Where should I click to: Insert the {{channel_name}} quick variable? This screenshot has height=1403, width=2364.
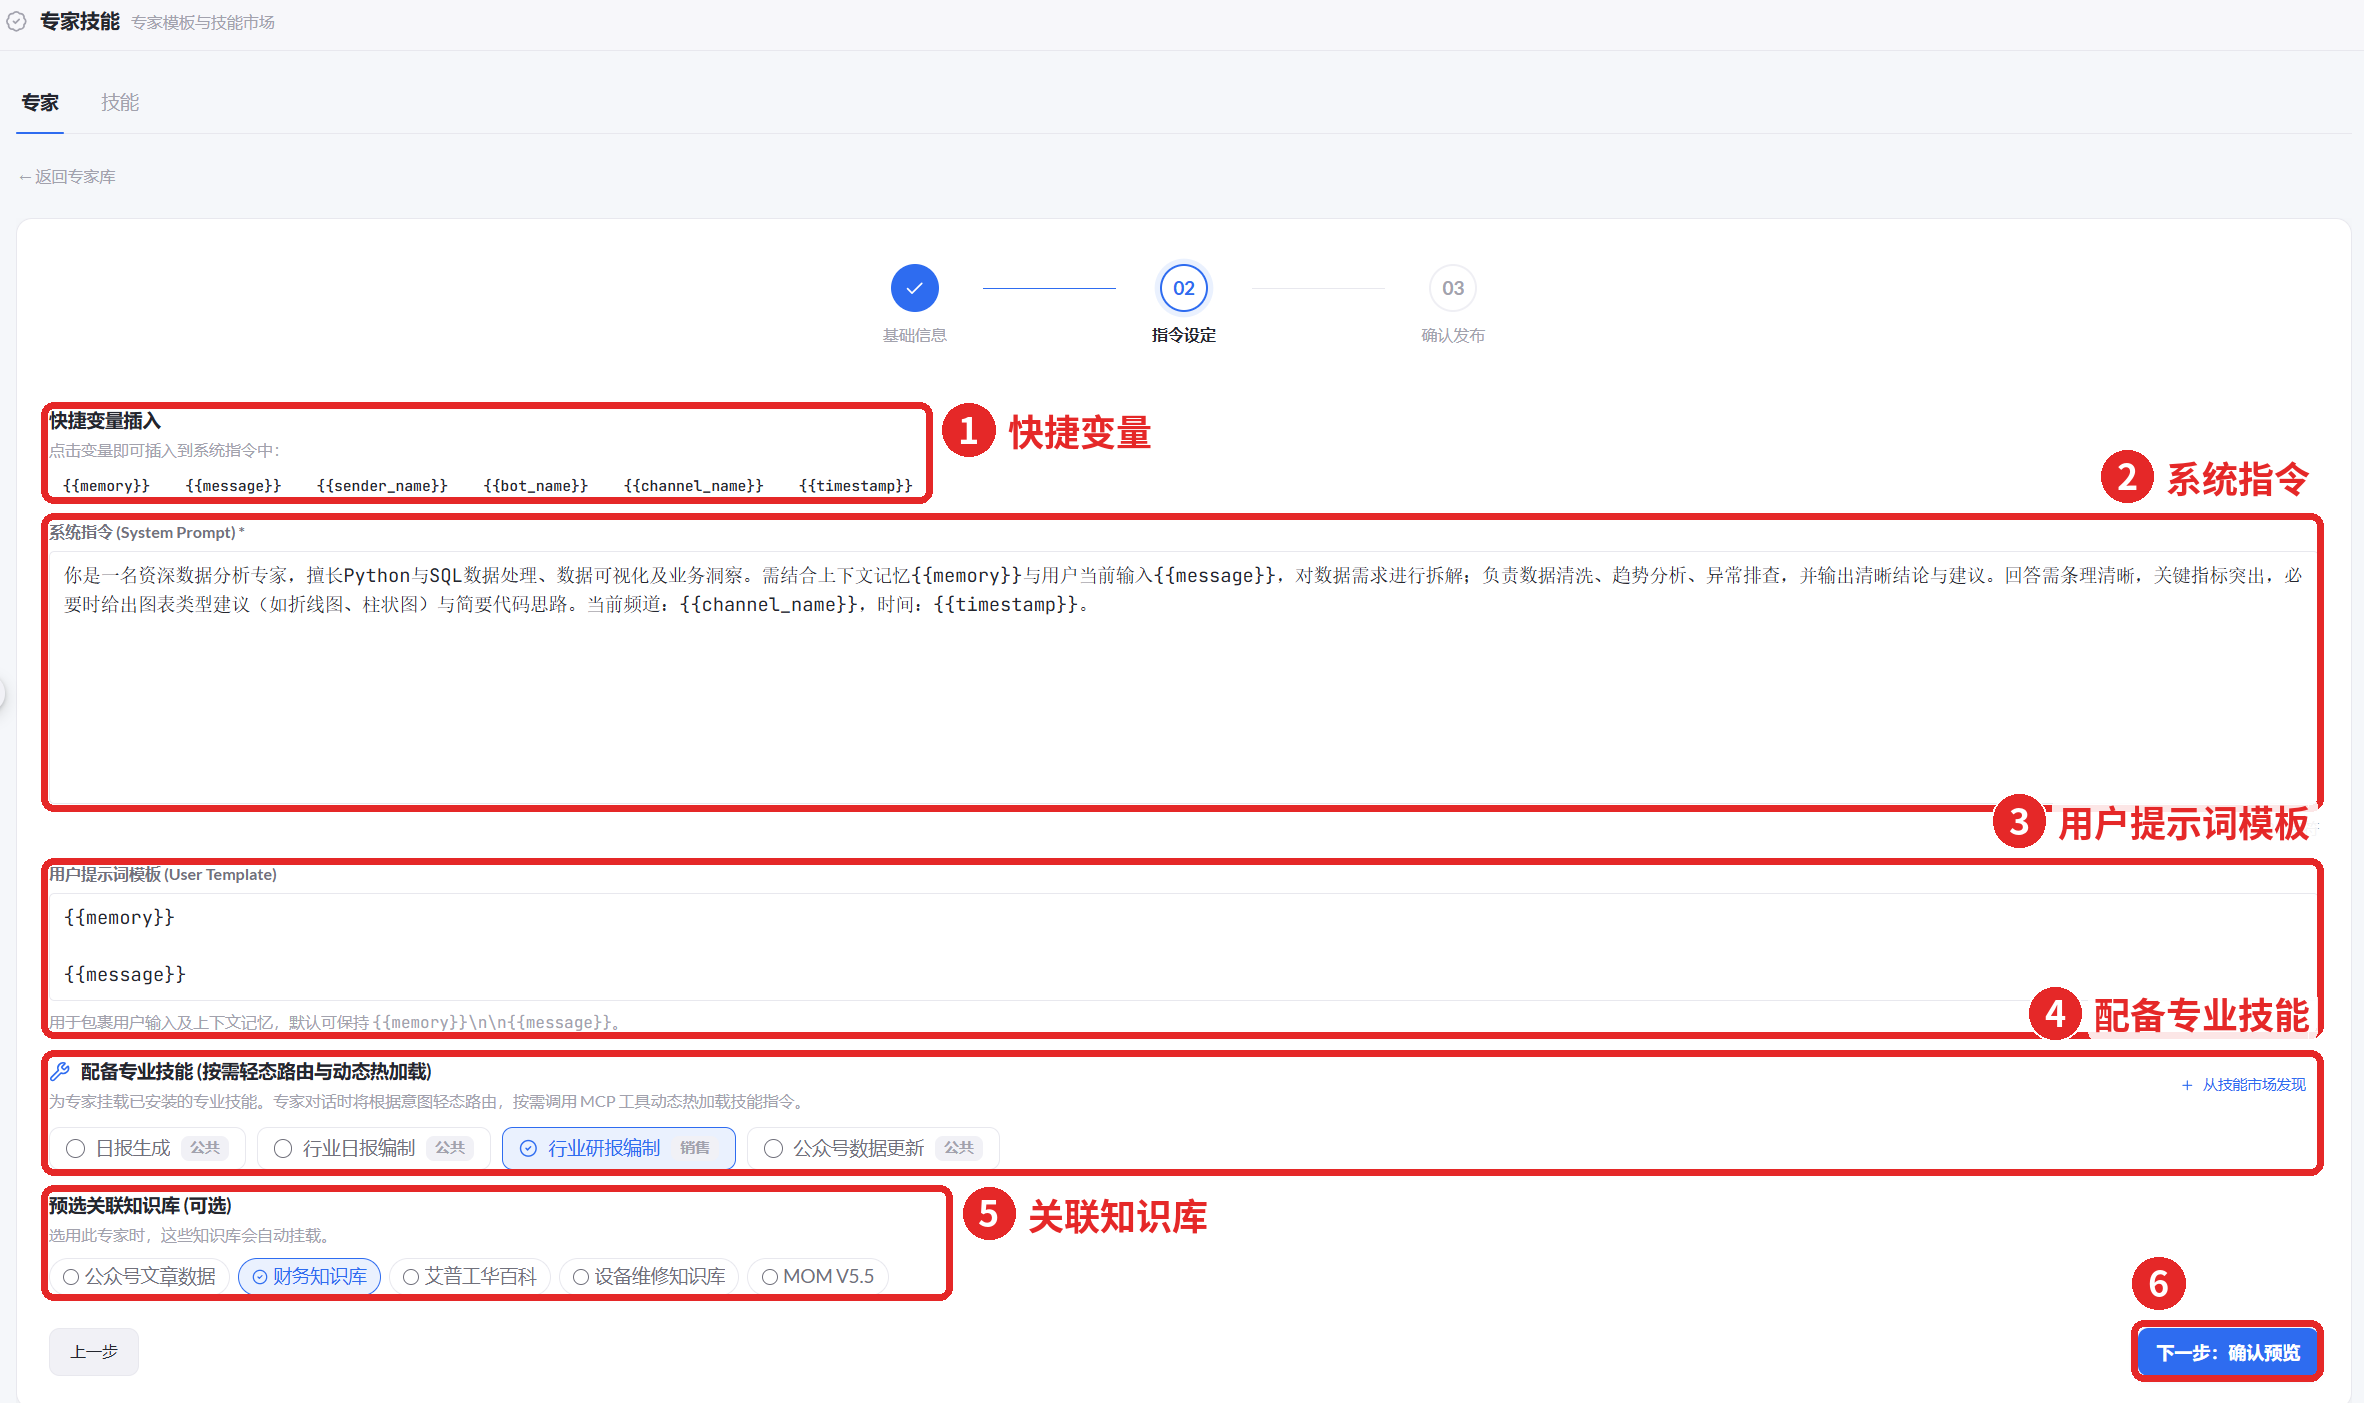coord(693,485)
